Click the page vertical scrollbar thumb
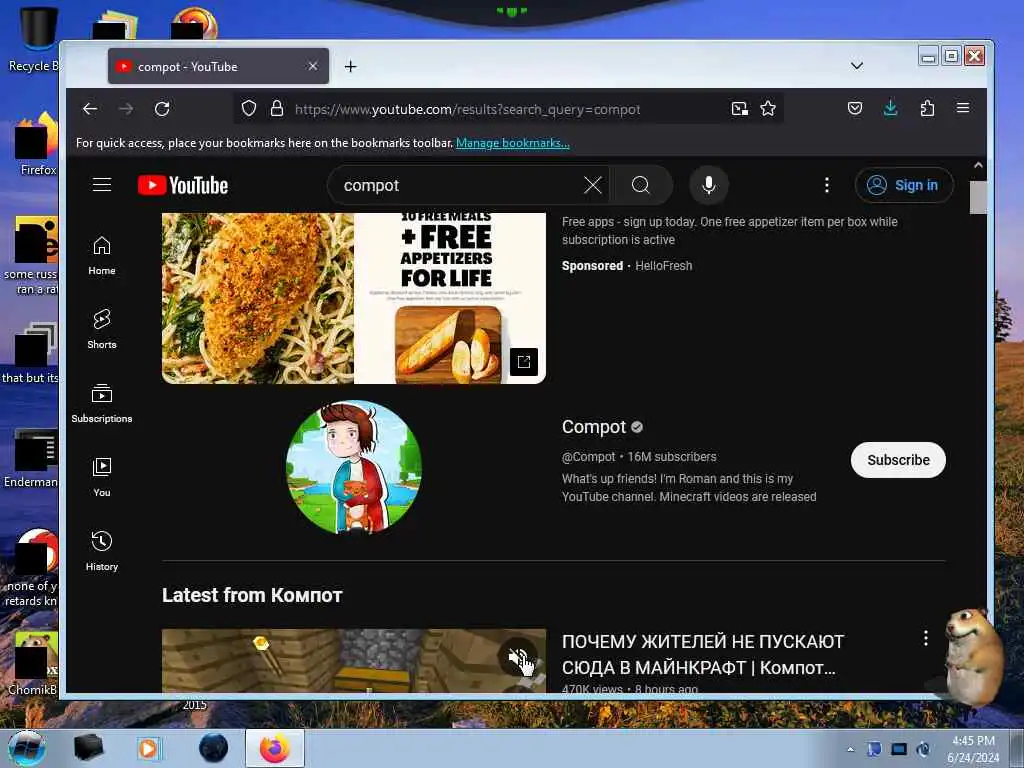Viewport: 1024px width, 768px height. (x=978, y=197)
